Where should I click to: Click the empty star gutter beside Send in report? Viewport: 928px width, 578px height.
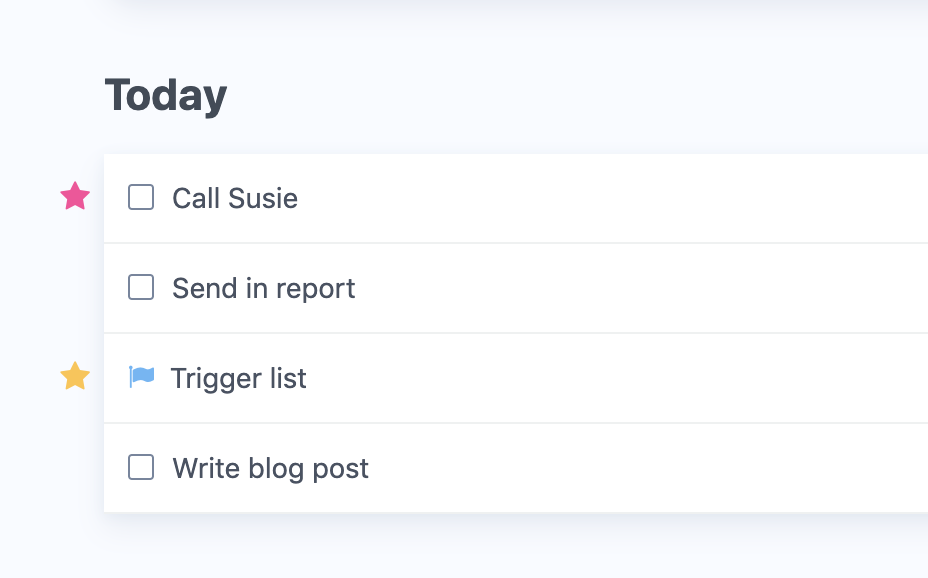(x=75, y=288)
